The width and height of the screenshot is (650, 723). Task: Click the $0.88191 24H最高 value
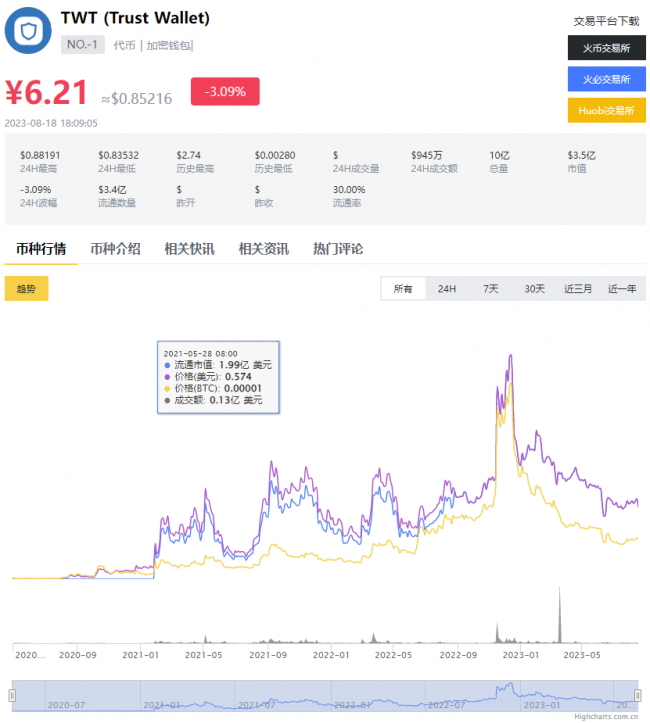40,155
